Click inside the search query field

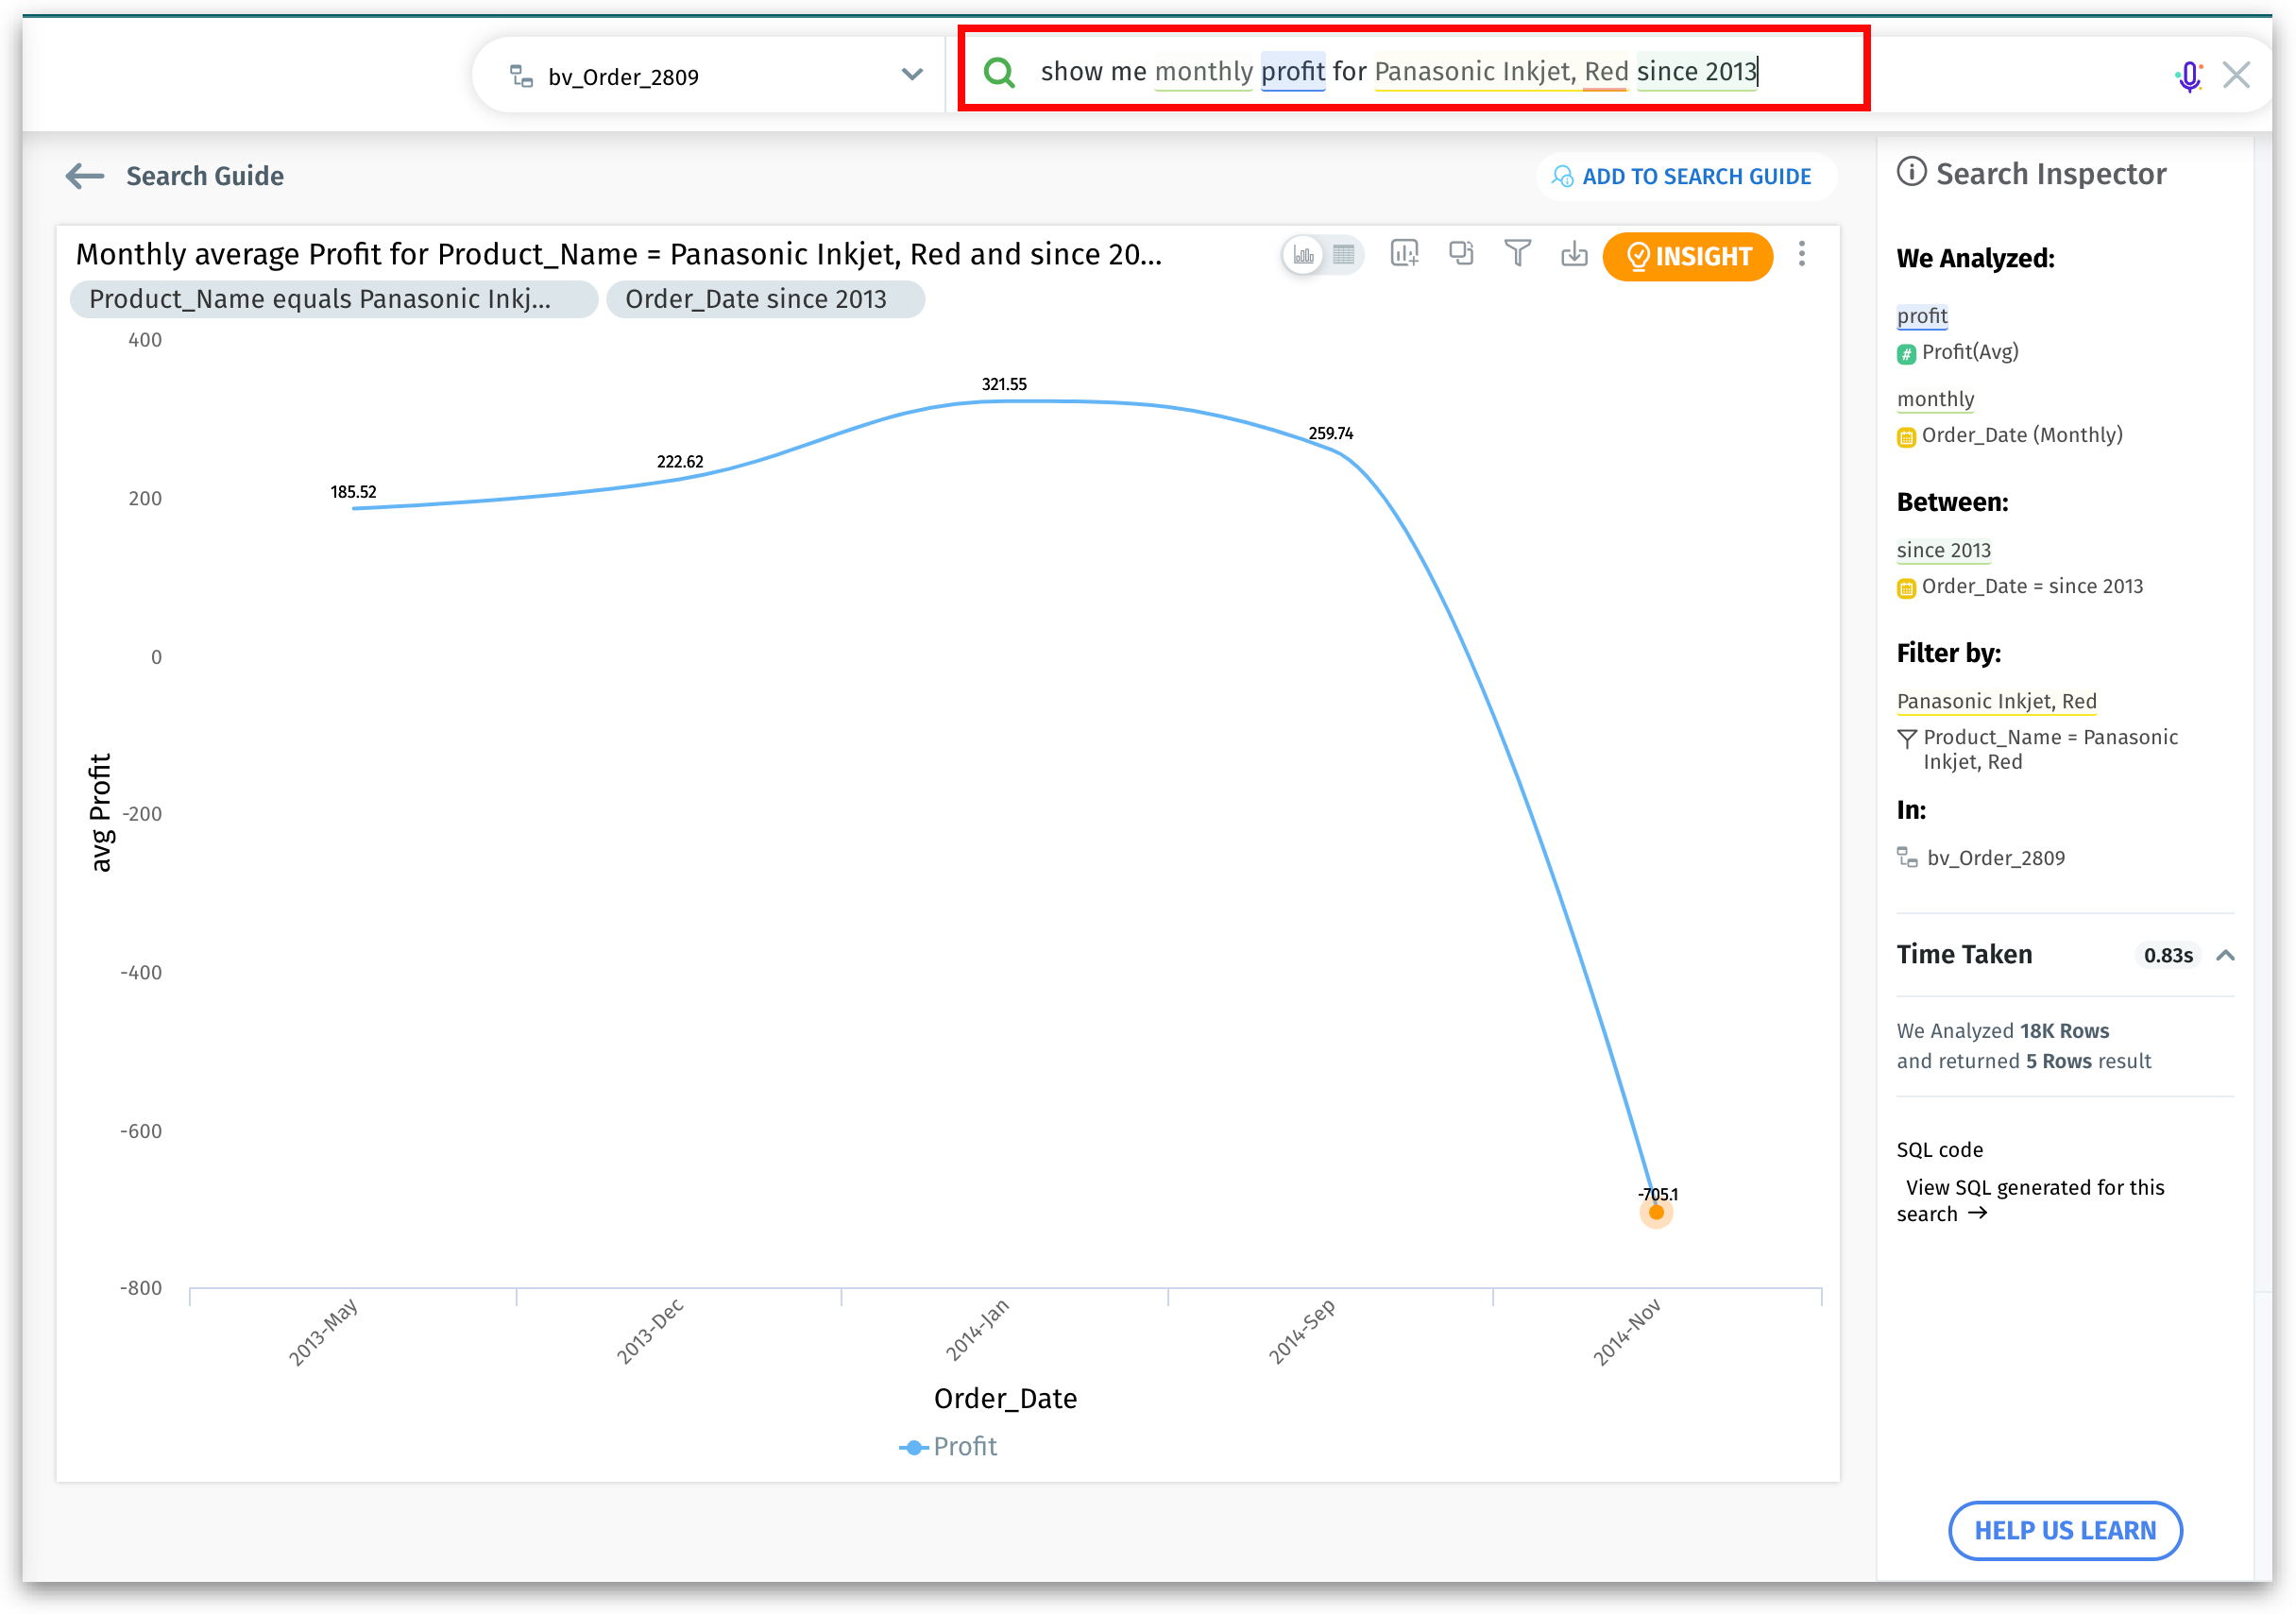1400,72
